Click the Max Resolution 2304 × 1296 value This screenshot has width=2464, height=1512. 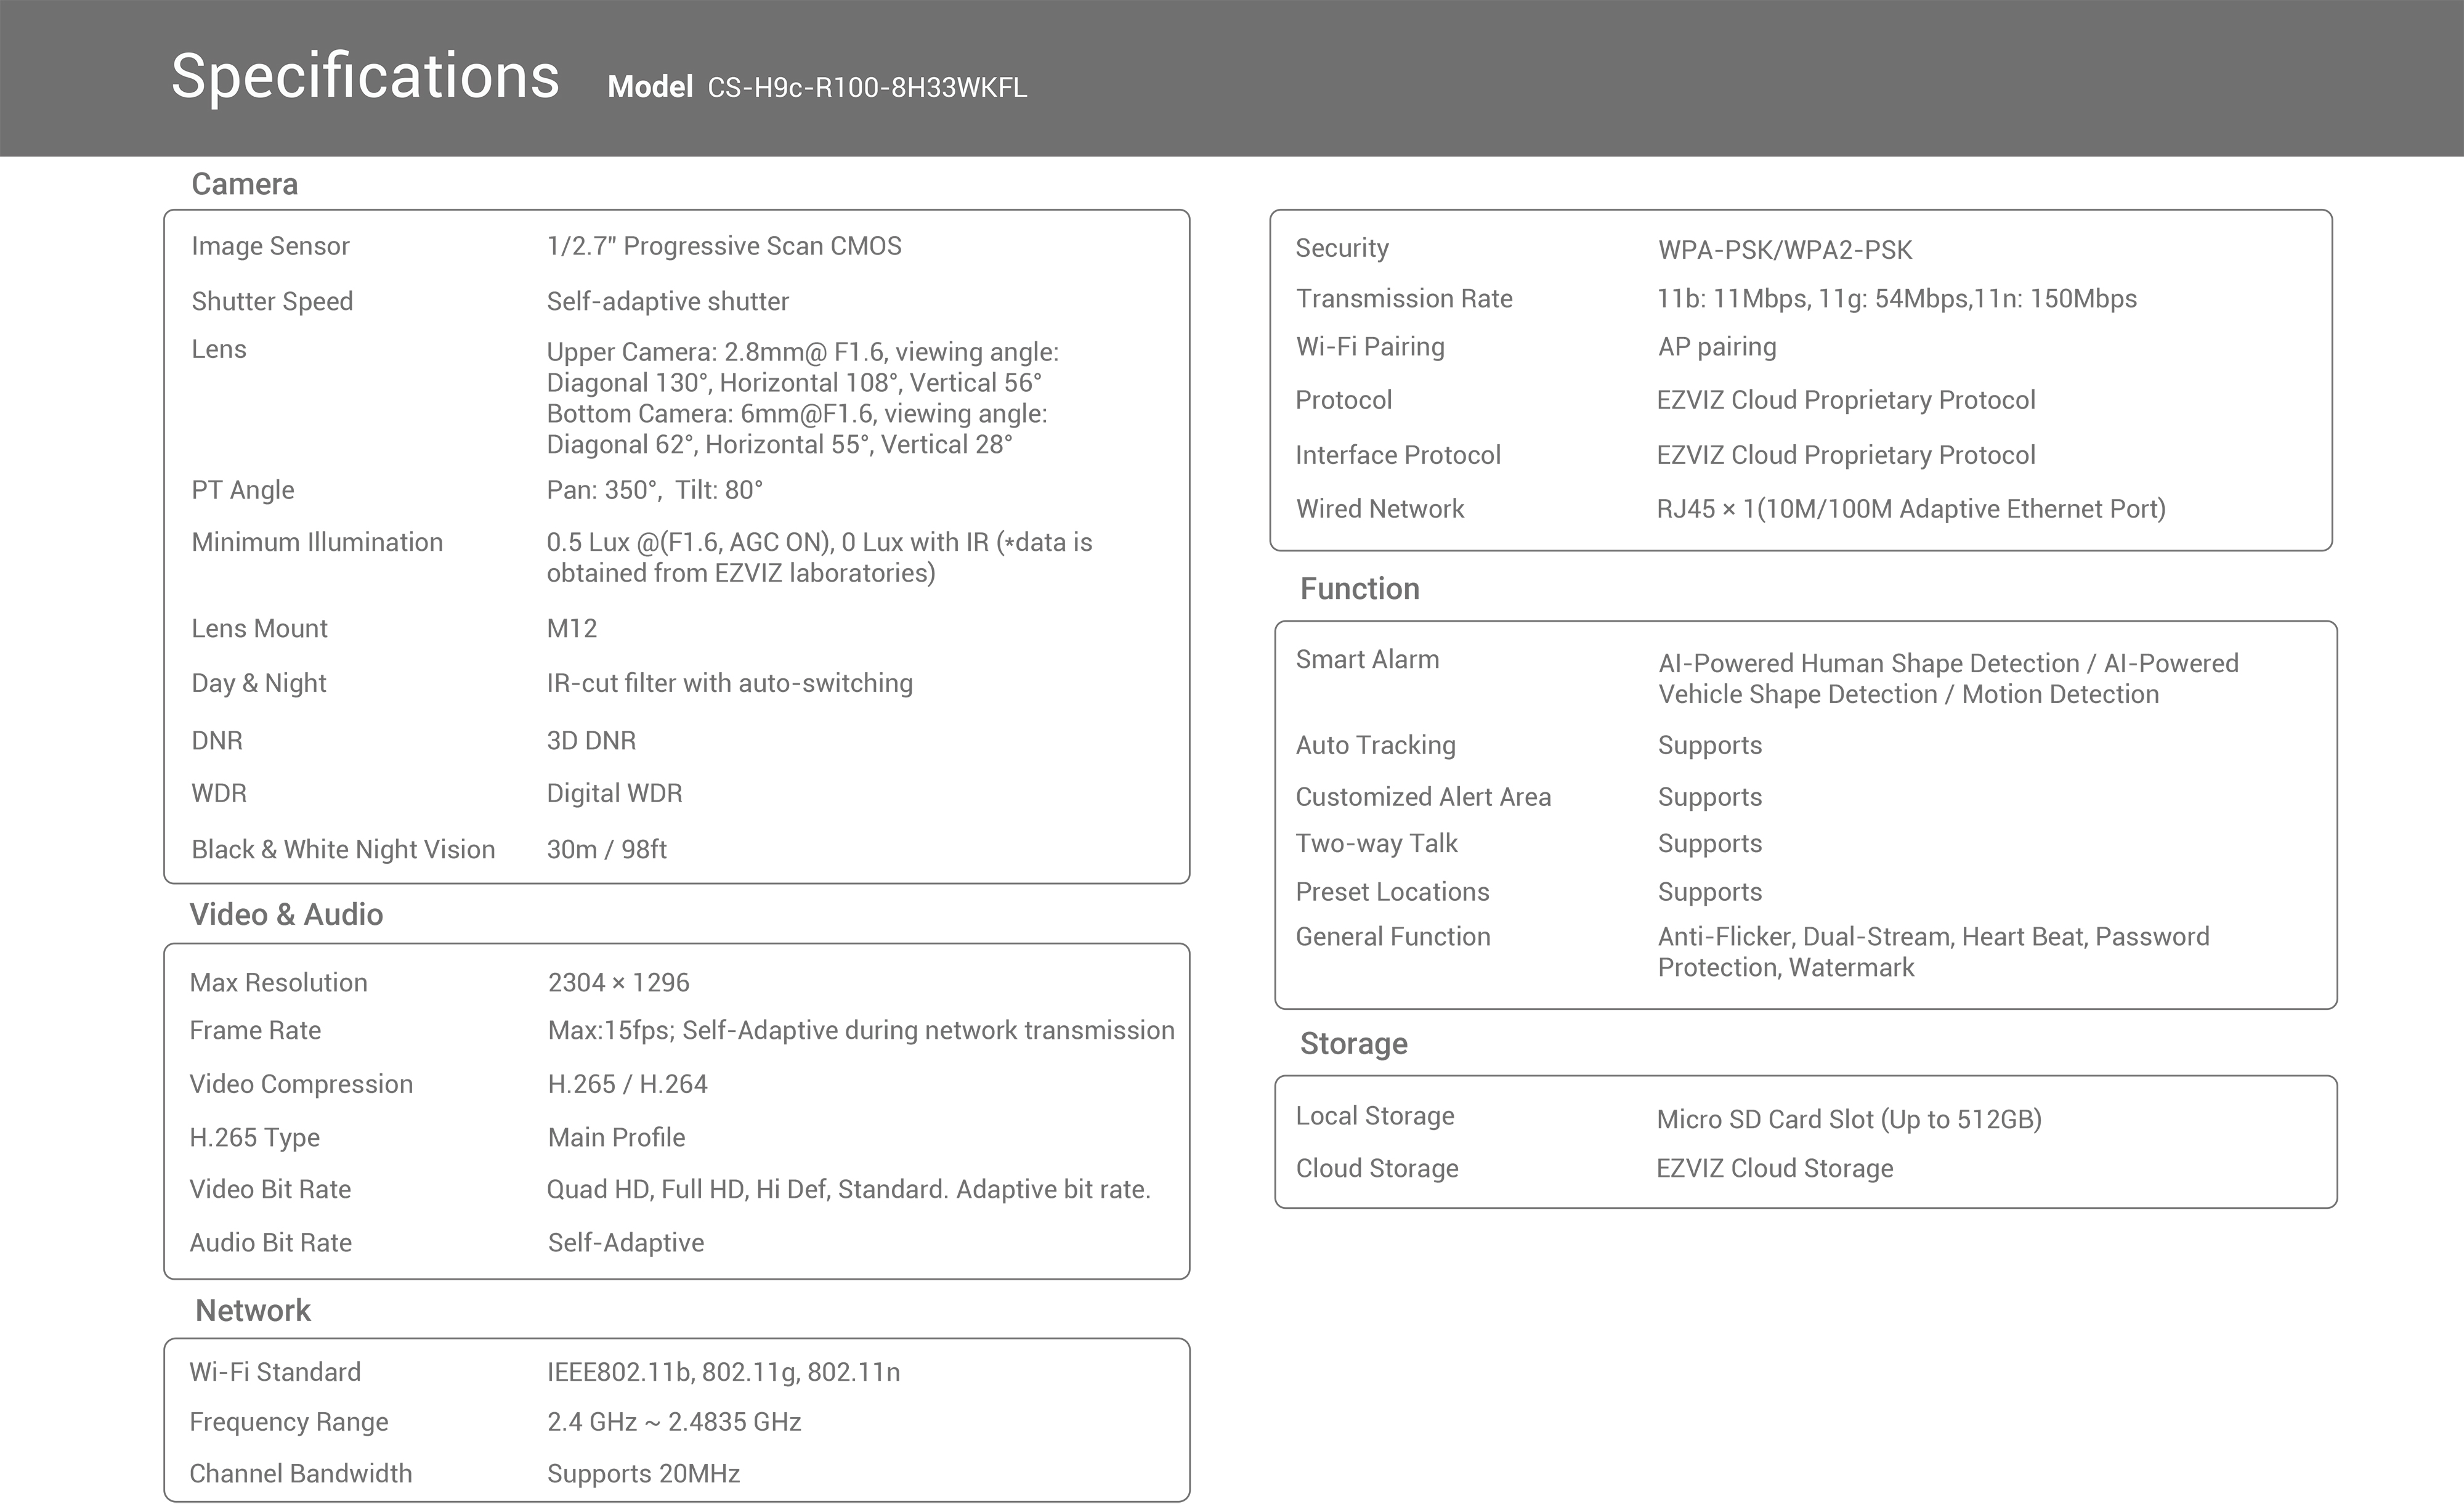tap(618, 982)
